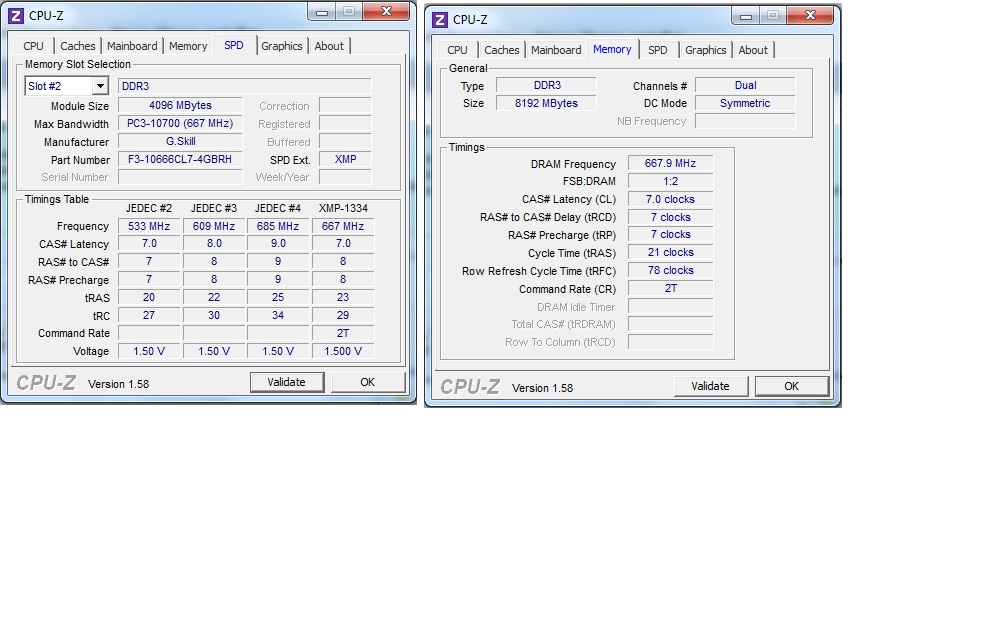This screenshot has height=630, width=1008.
Task: Click Row Refresh Cycle Time 78 clocks field
Action: pos(670,271)
